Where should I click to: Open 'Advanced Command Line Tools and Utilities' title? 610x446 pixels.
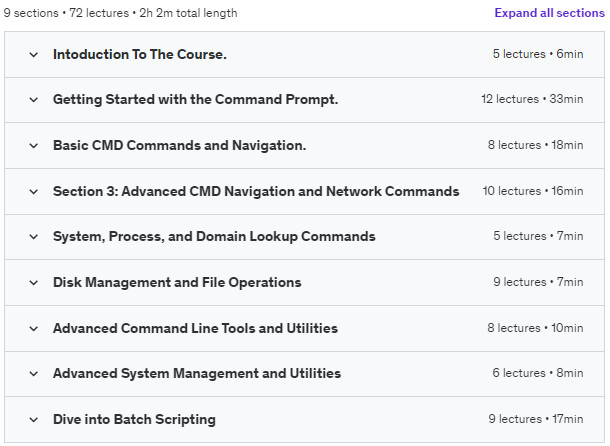pyautogui.click(x=195, y=328)
